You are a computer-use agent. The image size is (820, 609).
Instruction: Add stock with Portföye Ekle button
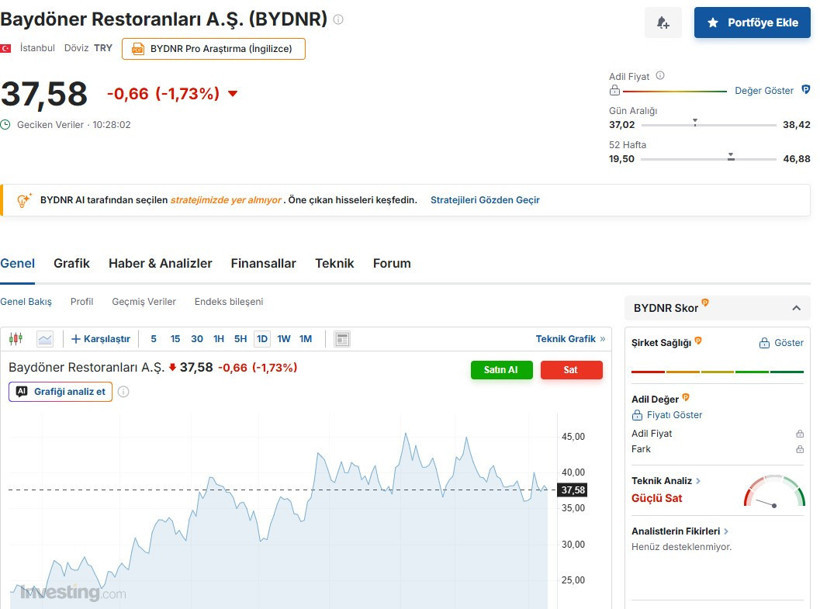pos(752,22)
